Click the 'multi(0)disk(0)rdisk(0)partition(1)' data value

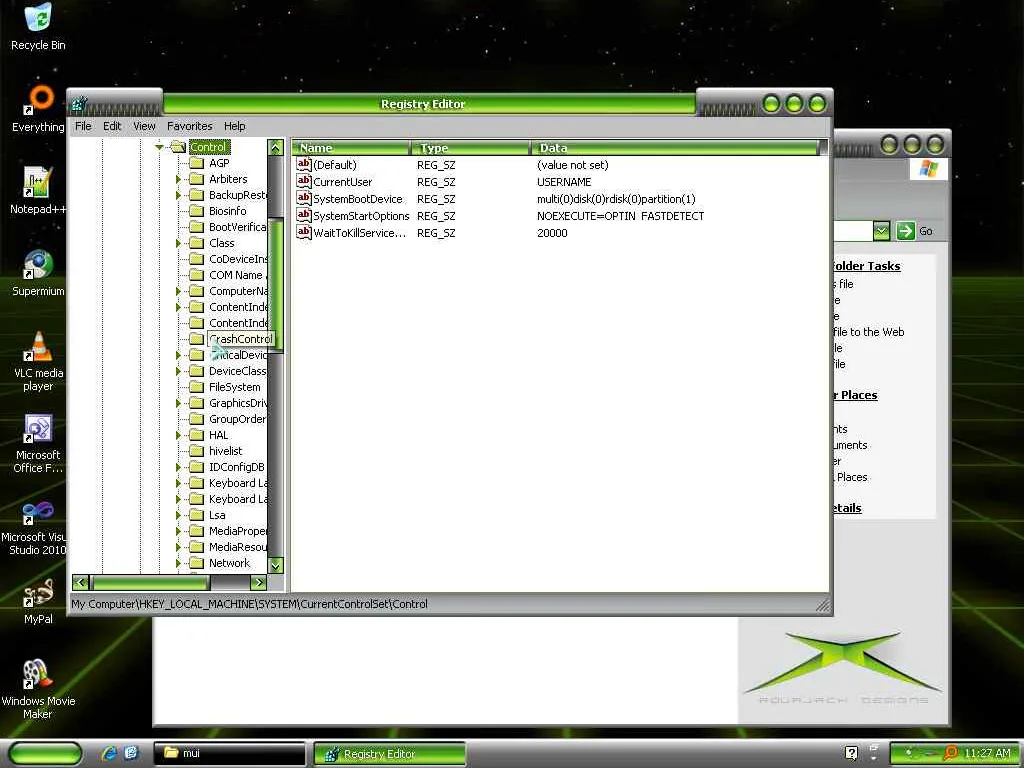pyautogui.click(x=616, y=199)
